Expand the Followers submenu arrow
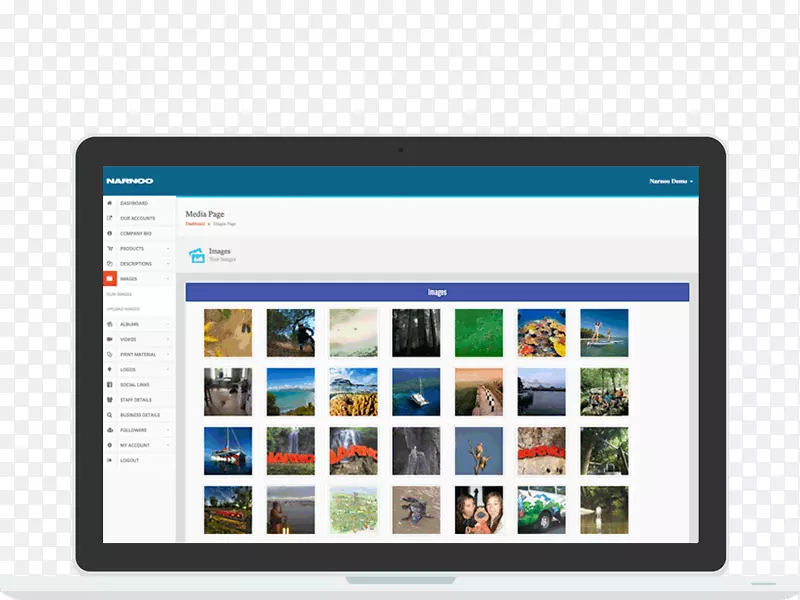Screen dimensions: 800x600 pyautogui.click(x=168, y=430)
